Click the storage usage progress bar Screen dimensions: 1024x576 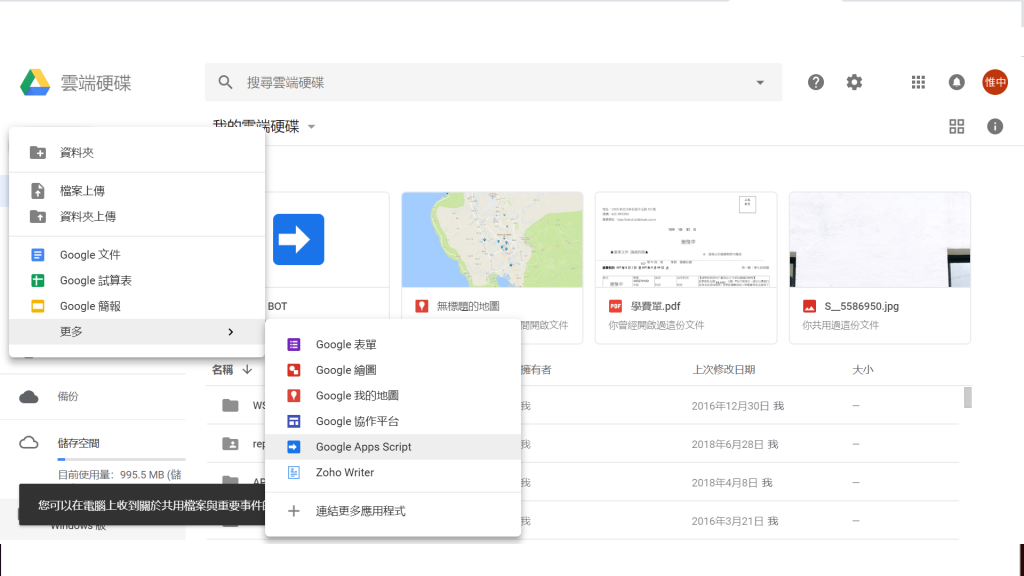(121, 460)
